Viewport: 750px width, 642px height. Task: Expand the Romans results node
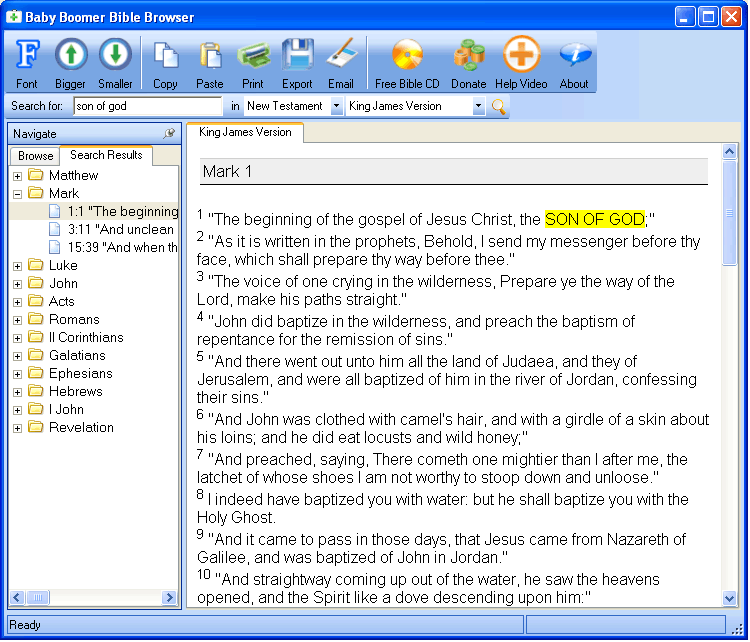tap(17, 320)
